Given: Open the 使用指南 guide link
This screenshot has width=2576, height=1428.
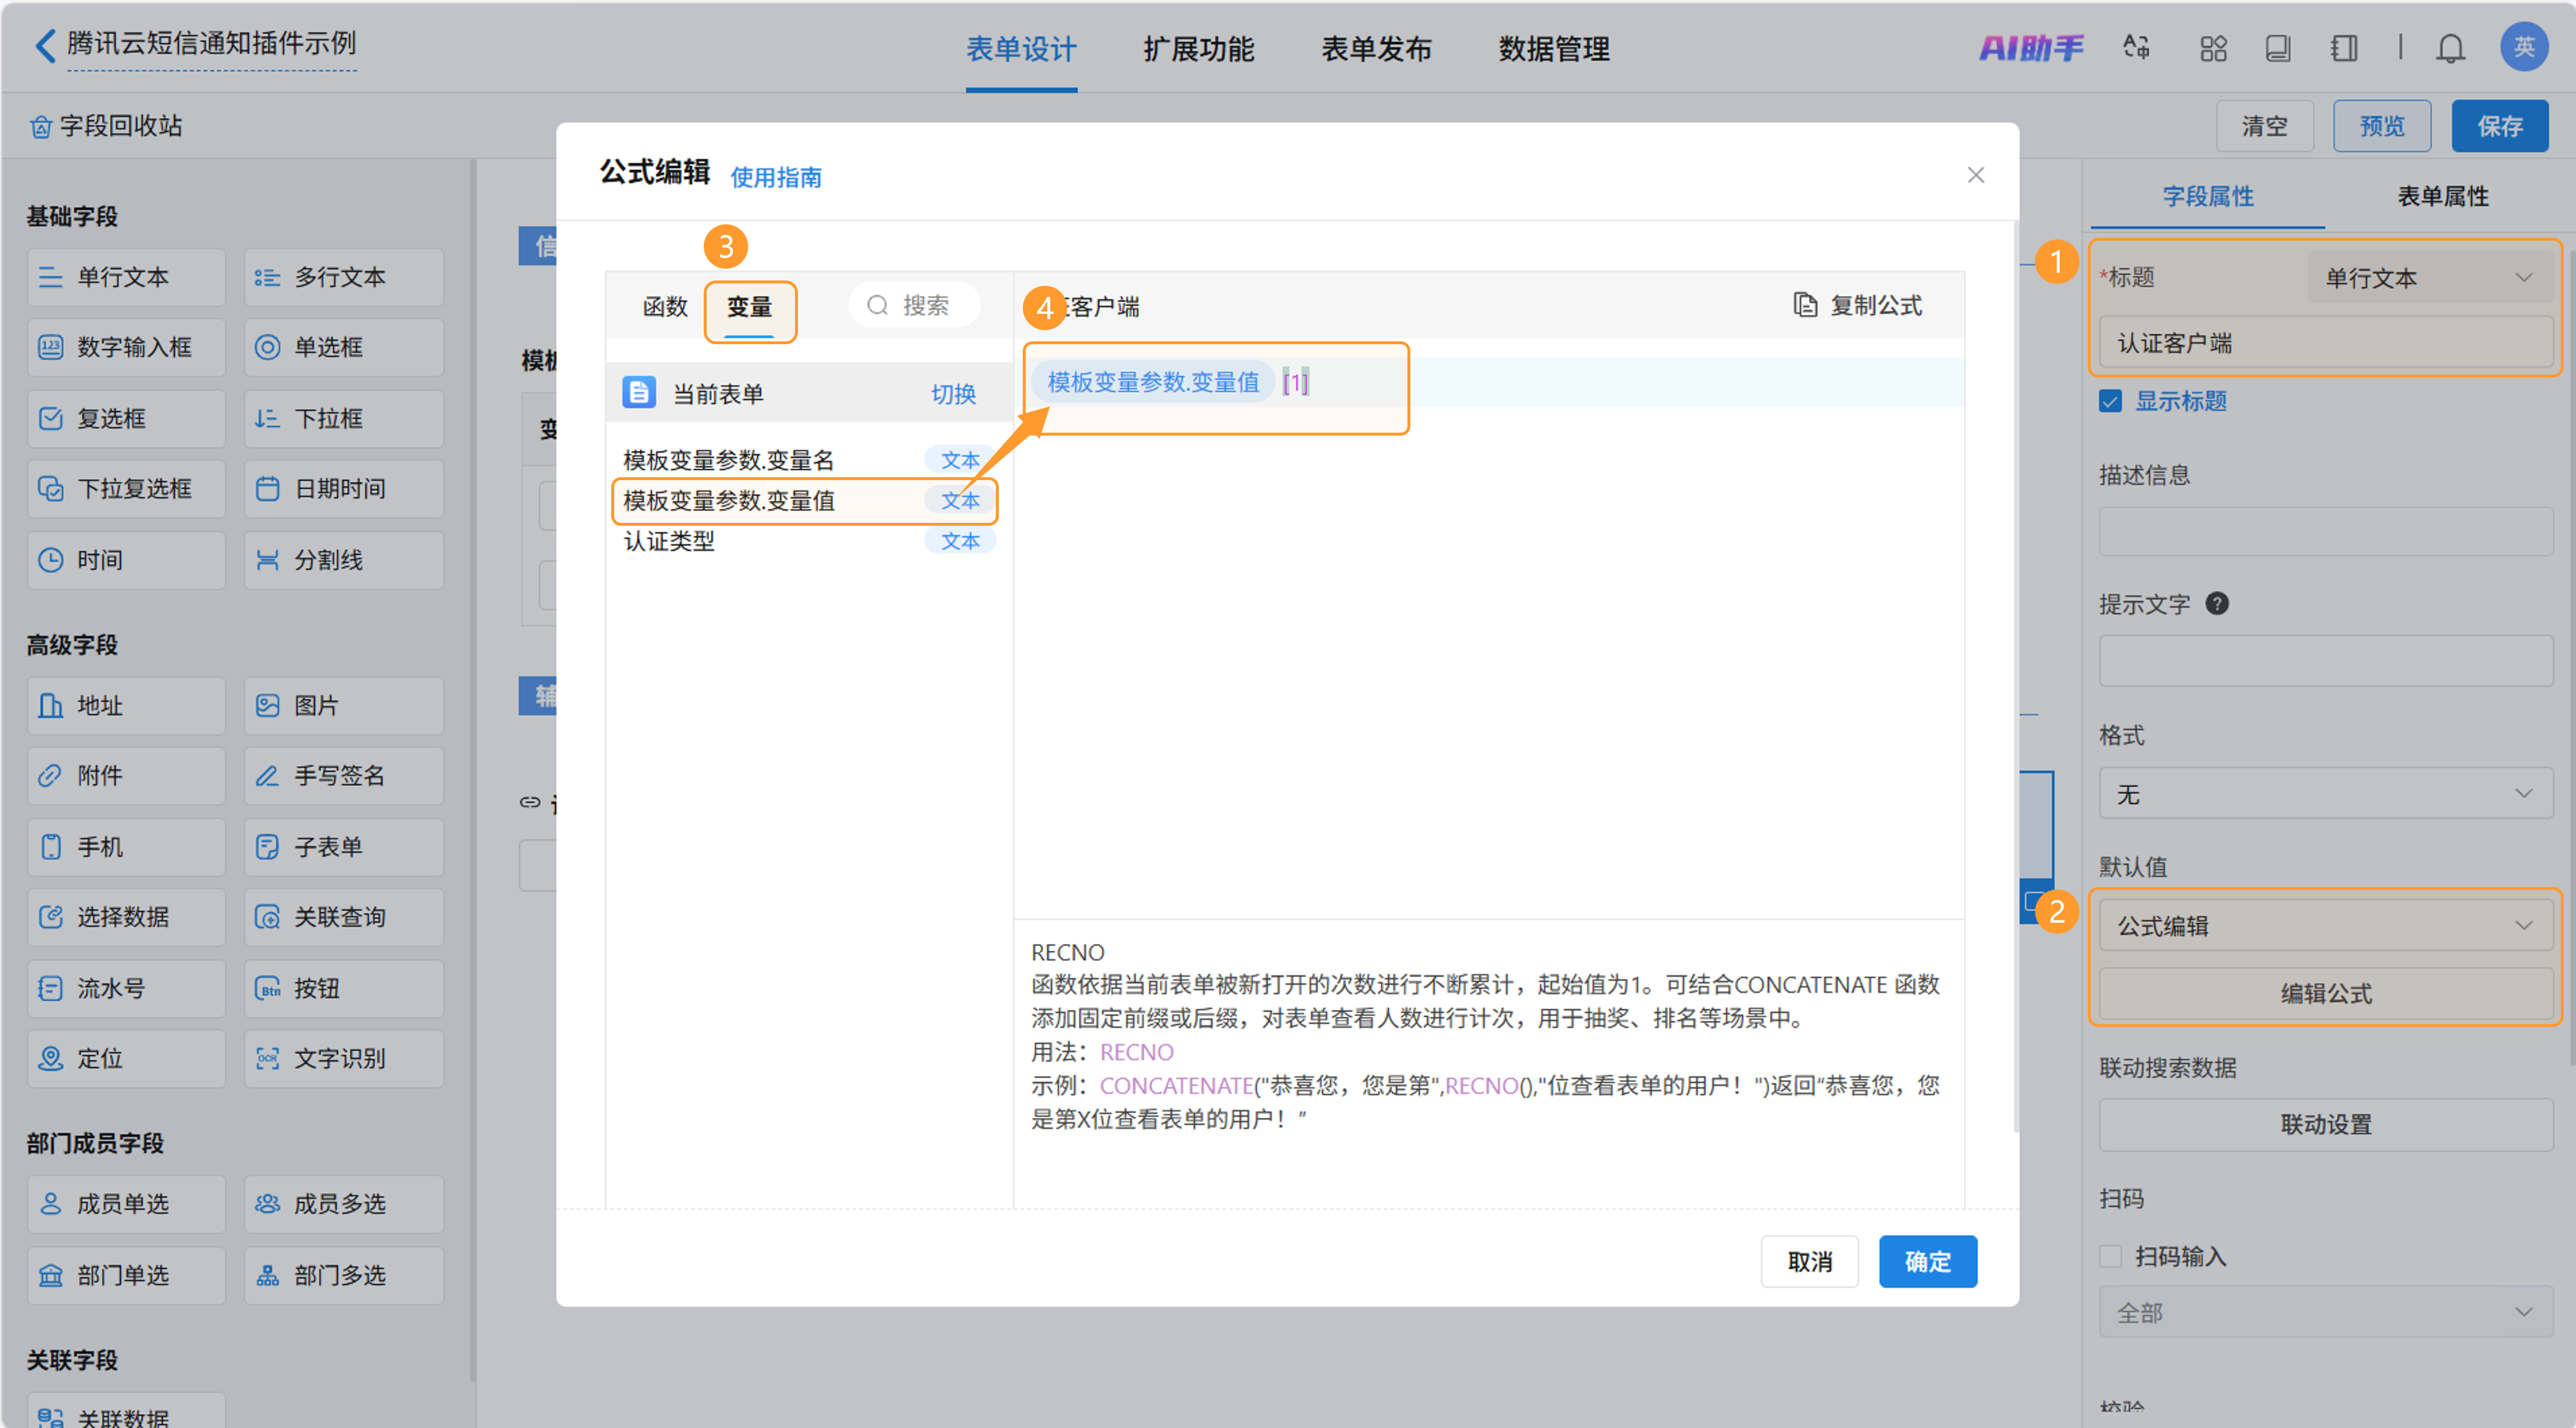Looking at the screenshot, I should point(776,177).
